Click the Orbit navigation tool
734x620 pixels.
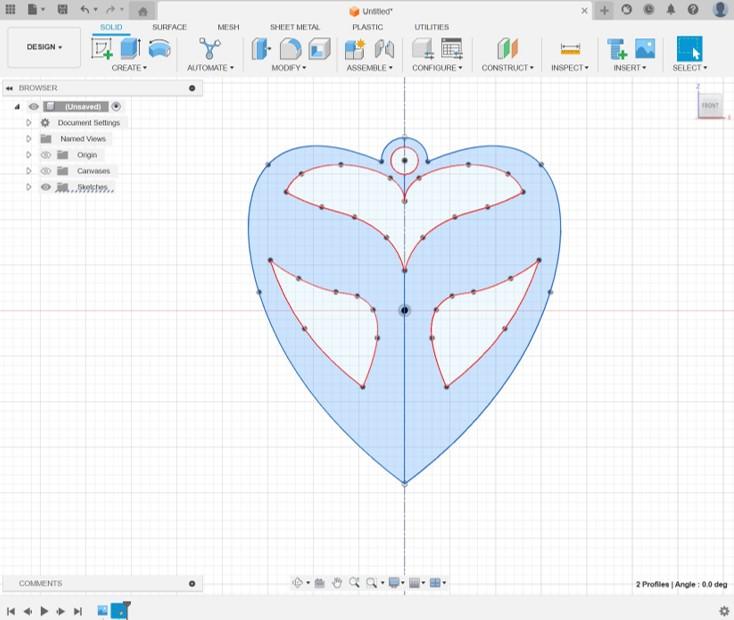297,583
